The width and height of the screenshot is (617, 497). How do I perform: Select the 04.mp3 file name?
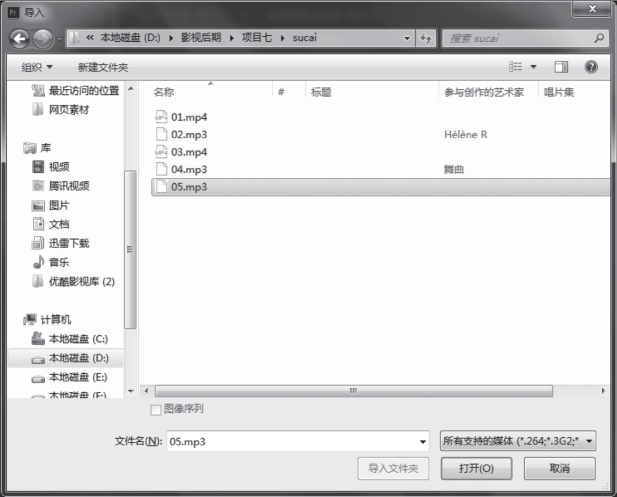click(189, 169)
